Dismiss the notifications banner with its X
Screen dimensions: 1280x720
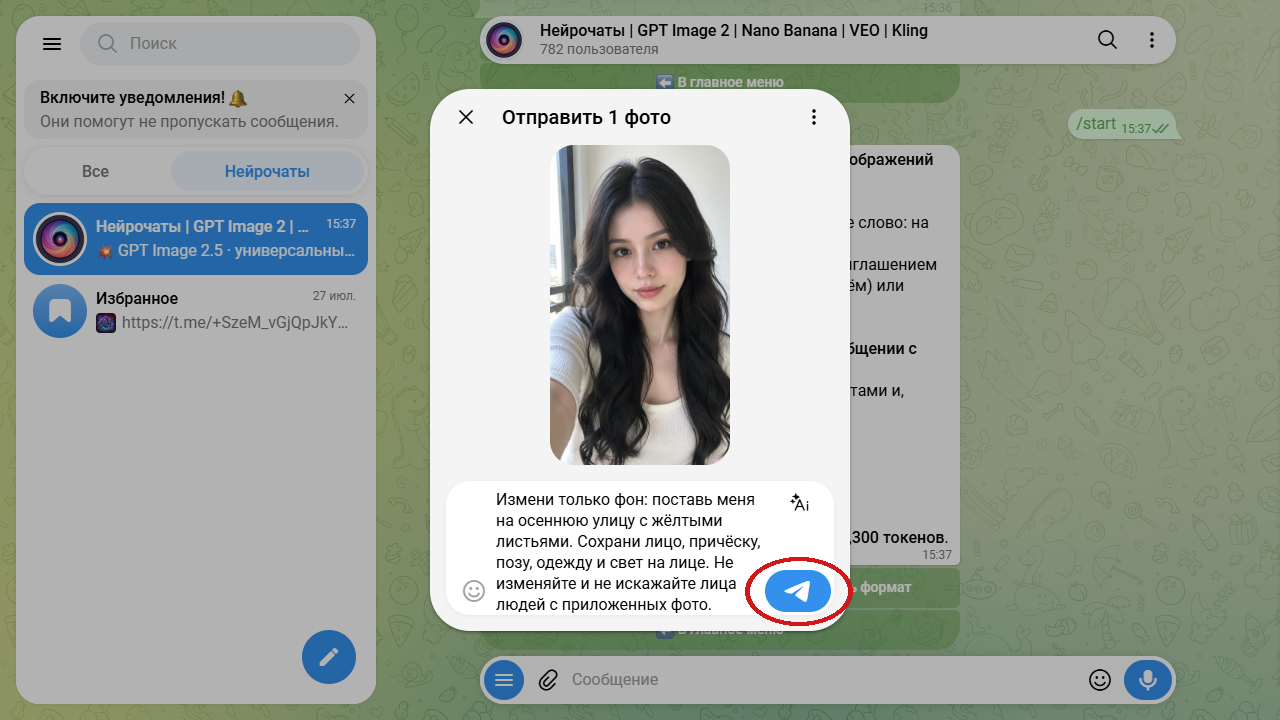[349, 98]
